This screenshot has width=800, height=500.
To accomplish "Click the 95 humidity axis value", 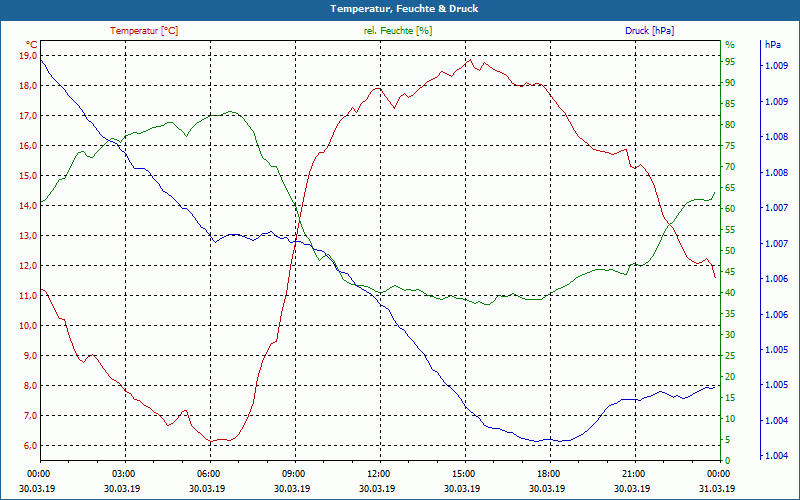I will coord(730,62).
